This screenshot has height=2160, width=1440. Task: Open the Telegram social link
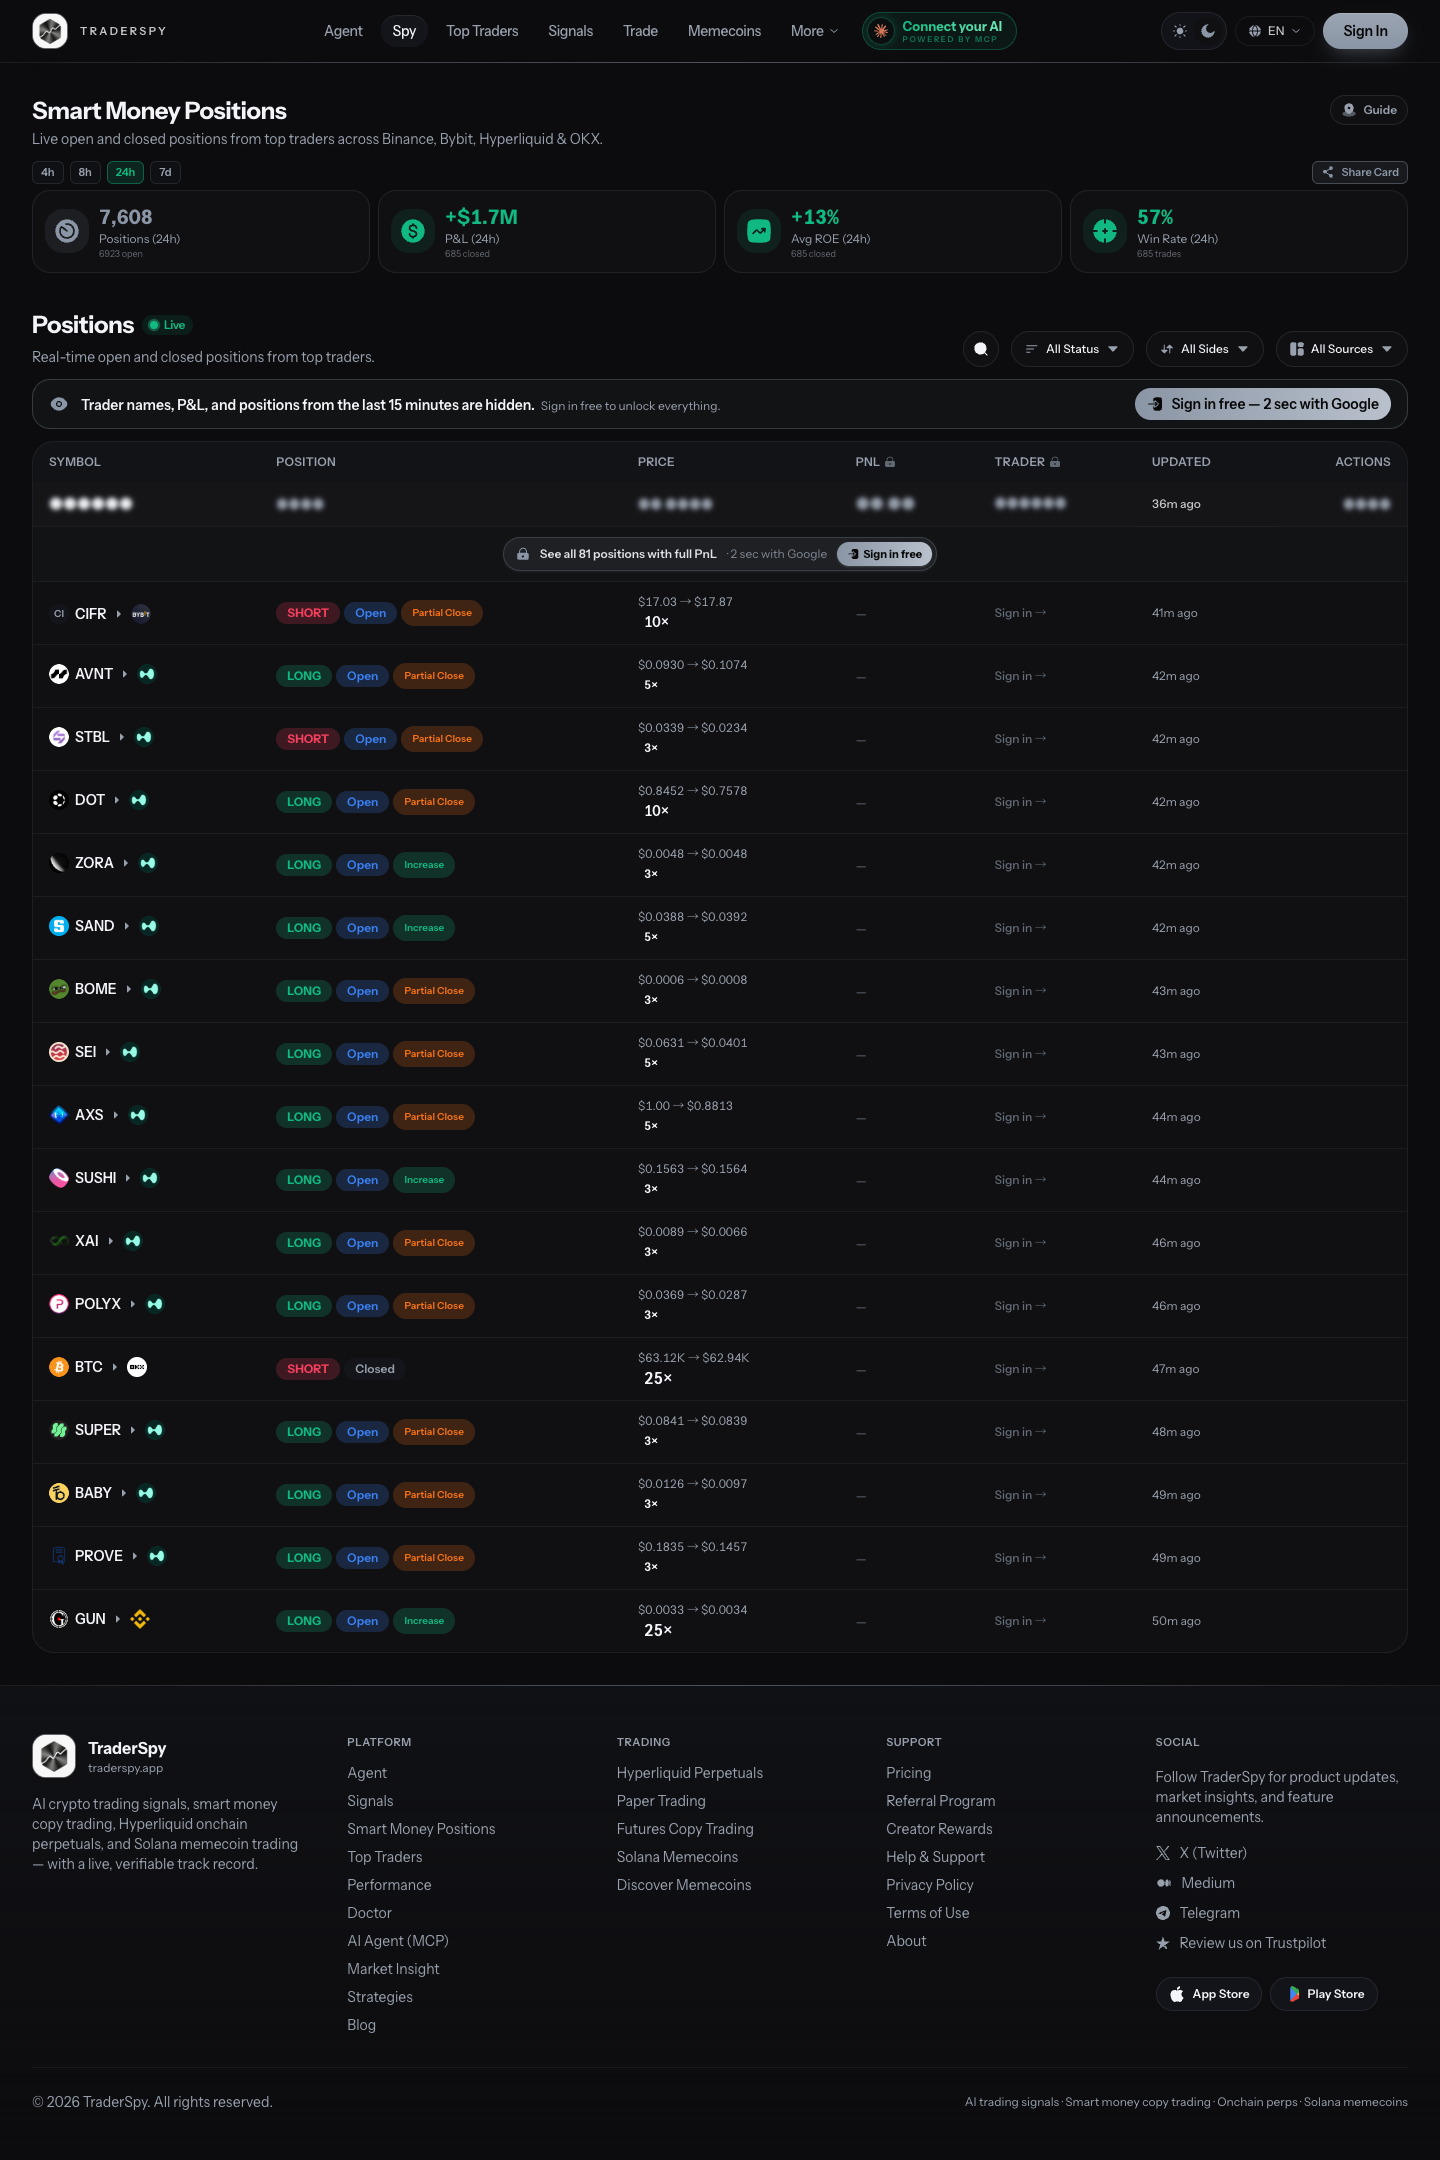coord(1198,1913)
